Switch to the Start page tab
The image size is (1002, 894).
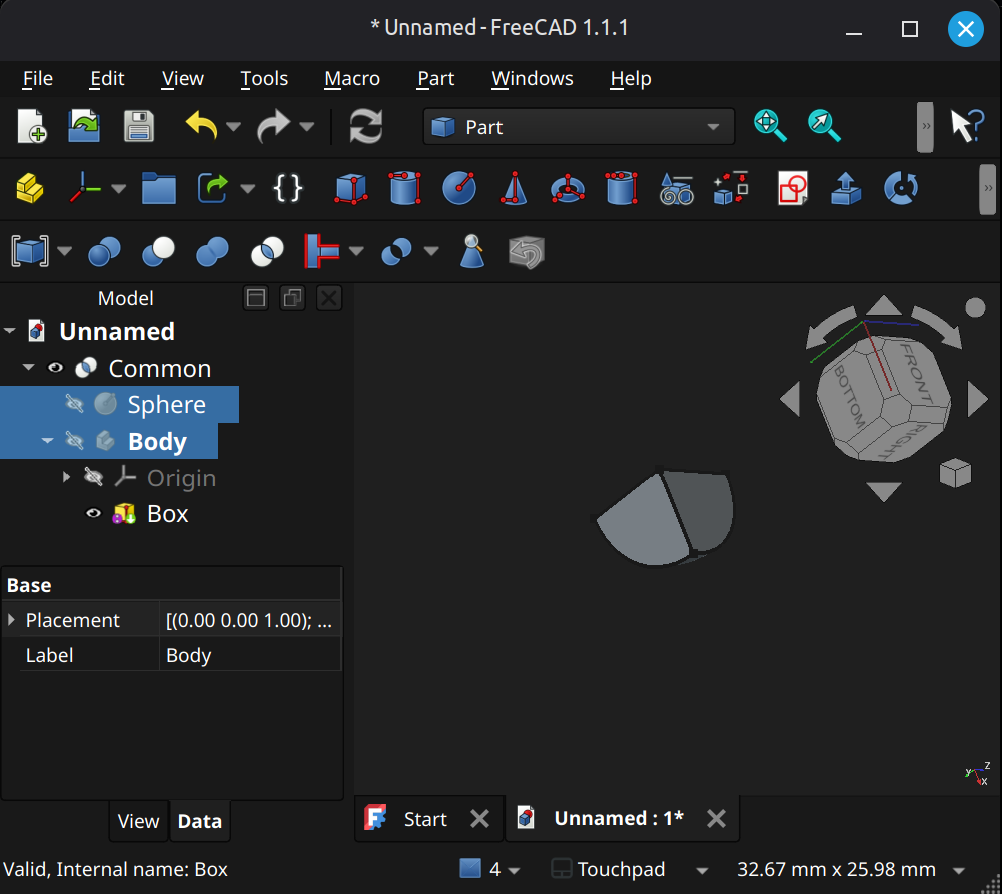(x=425, y=819)
